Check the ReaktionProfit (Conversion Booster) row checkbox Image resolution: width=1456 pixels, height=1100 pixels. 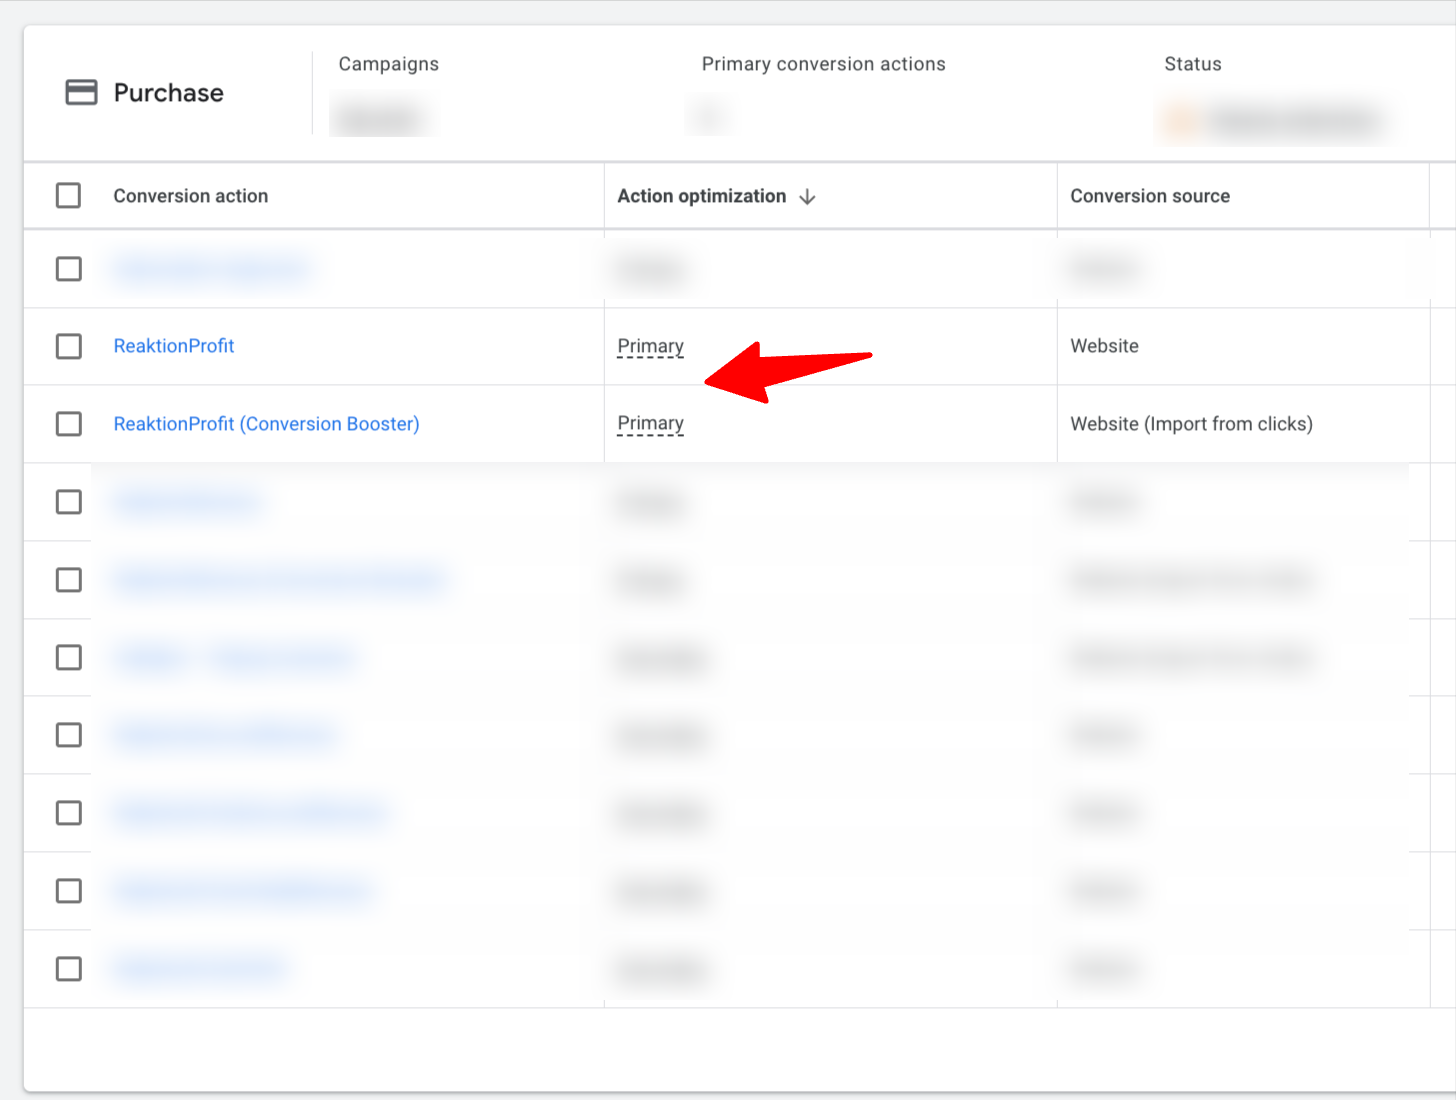[69, 424]
